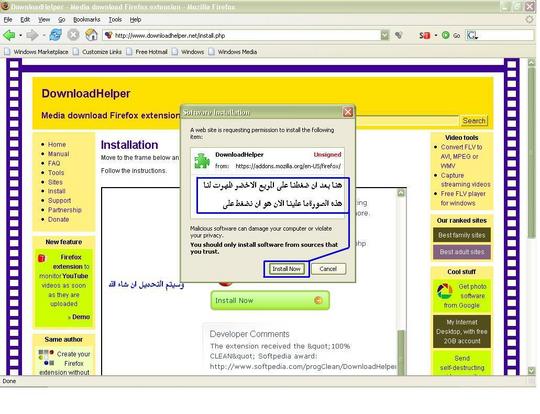Screen dimensions: 540x414
Task: Click the page's vertical scrollbar
Action: click(532, 217)
